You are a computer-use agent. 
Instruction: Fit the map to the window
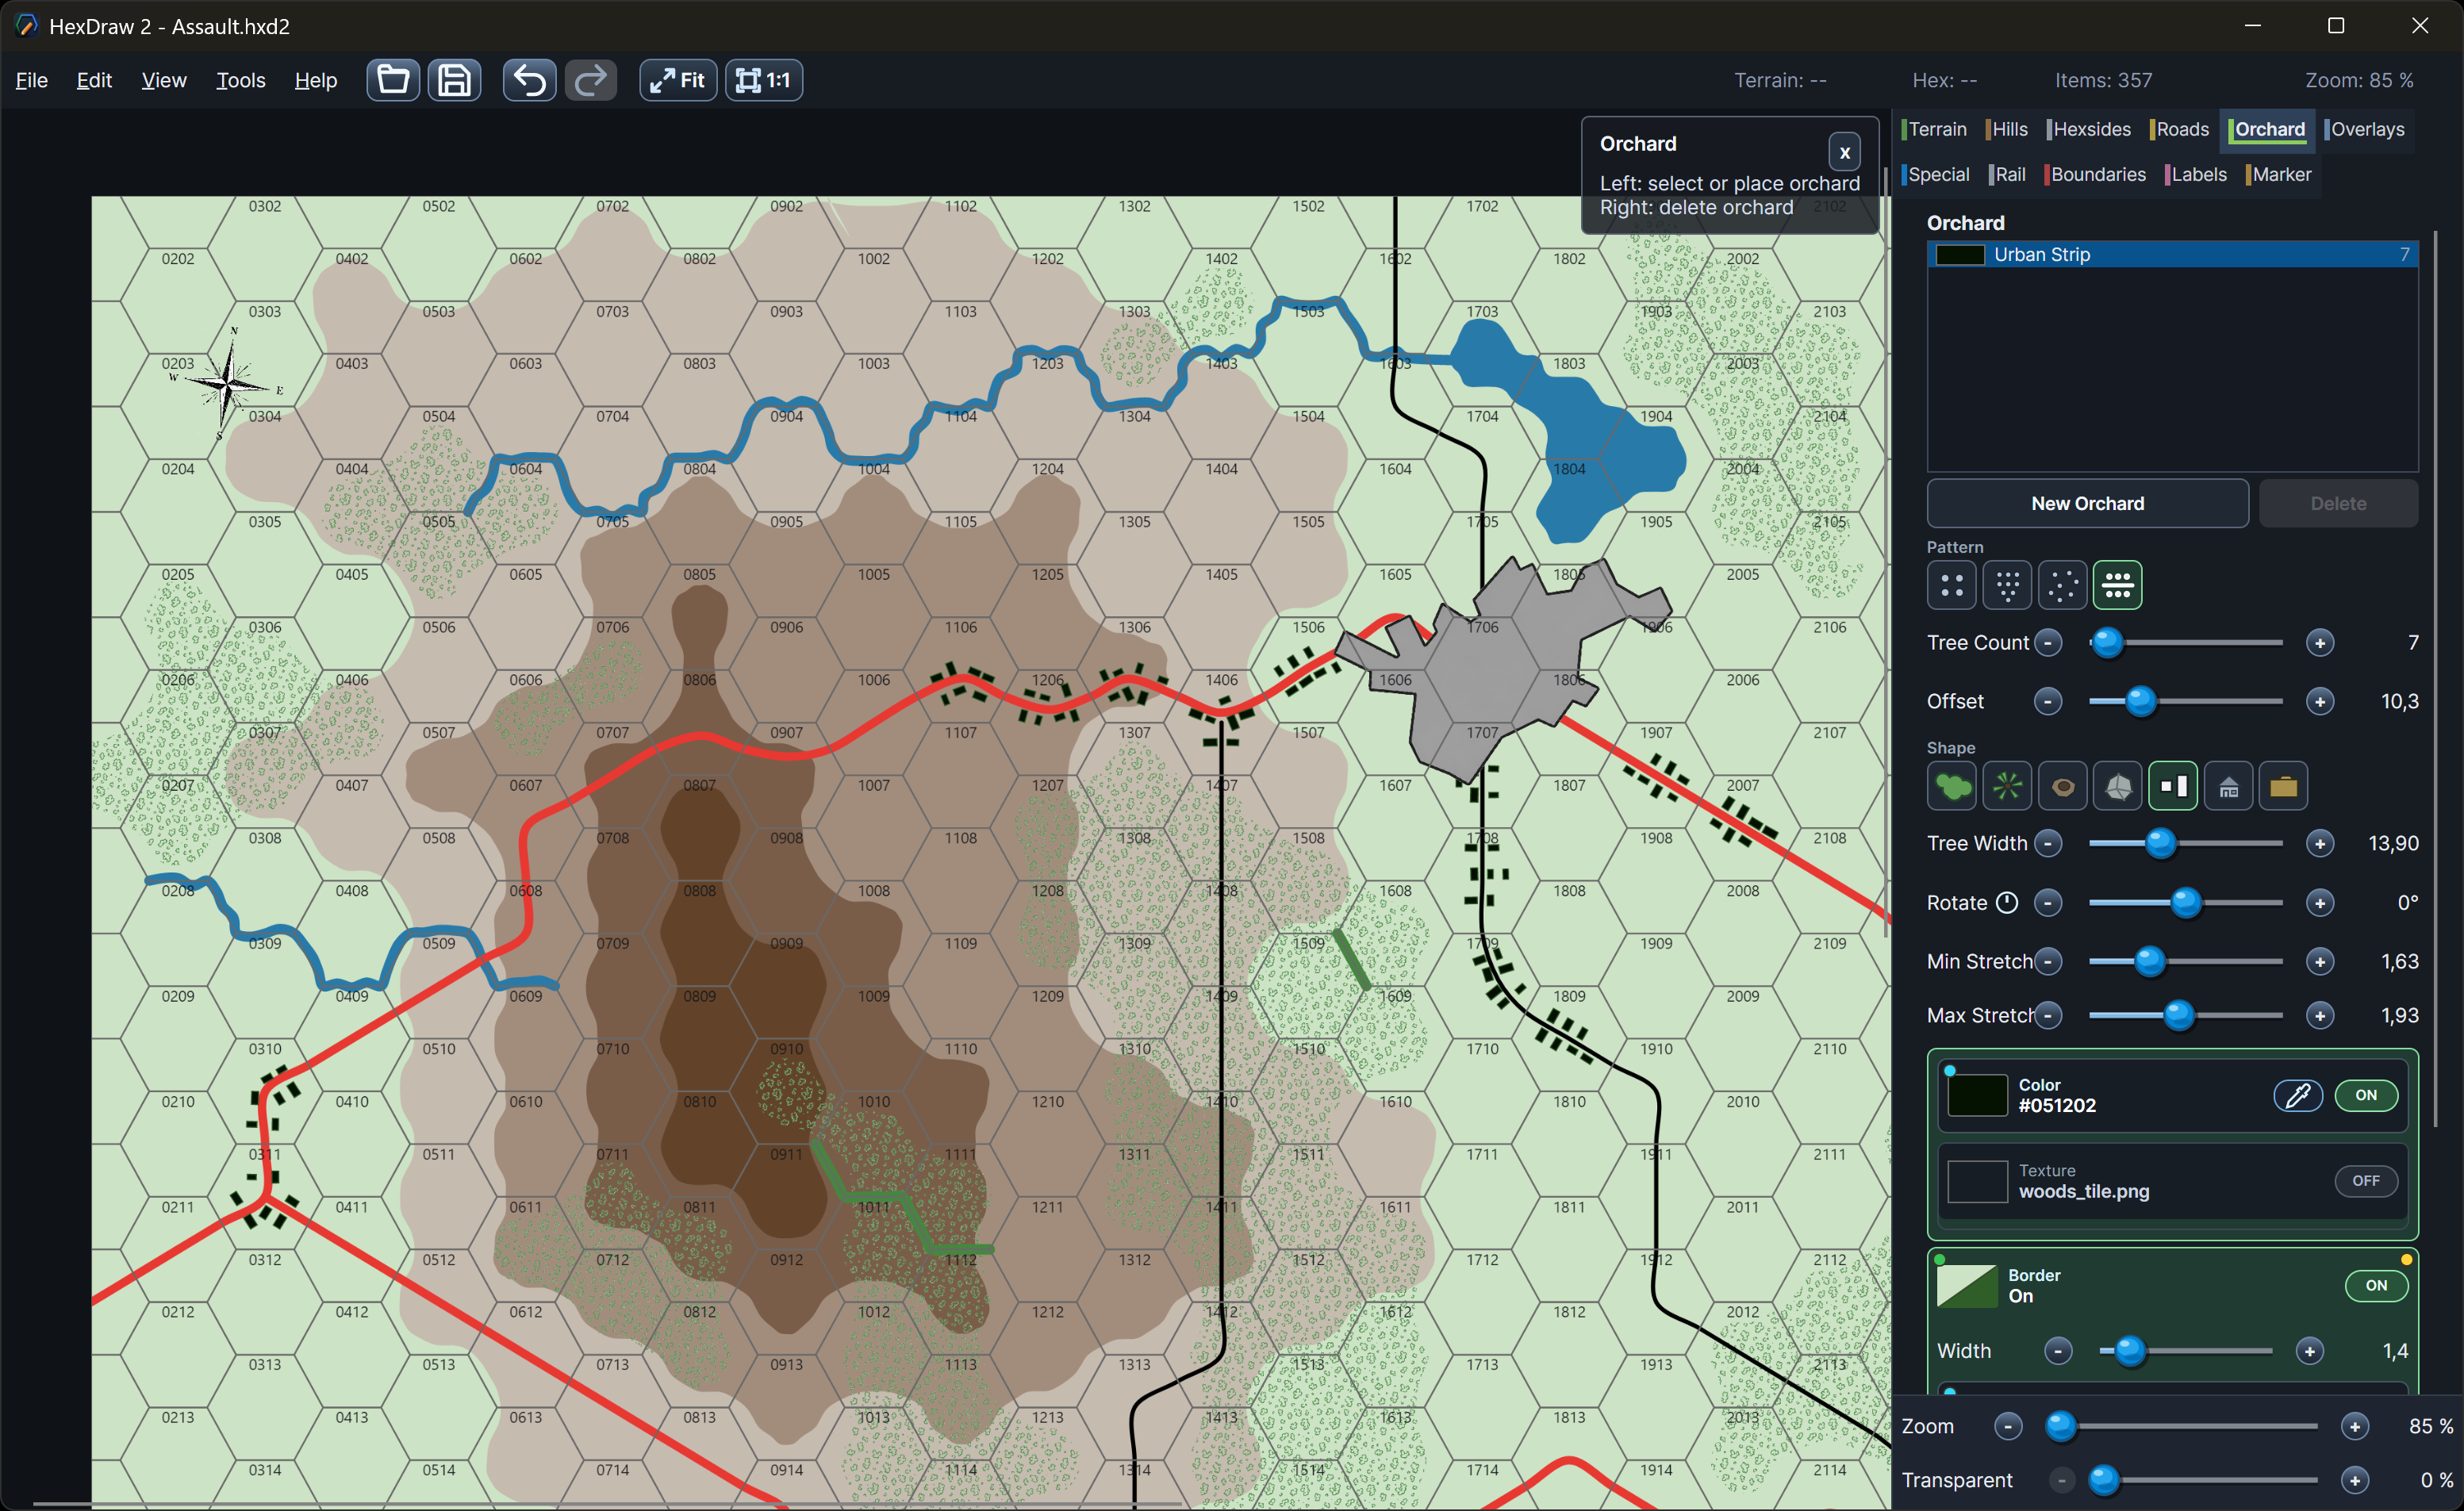(x=678, y=80)
